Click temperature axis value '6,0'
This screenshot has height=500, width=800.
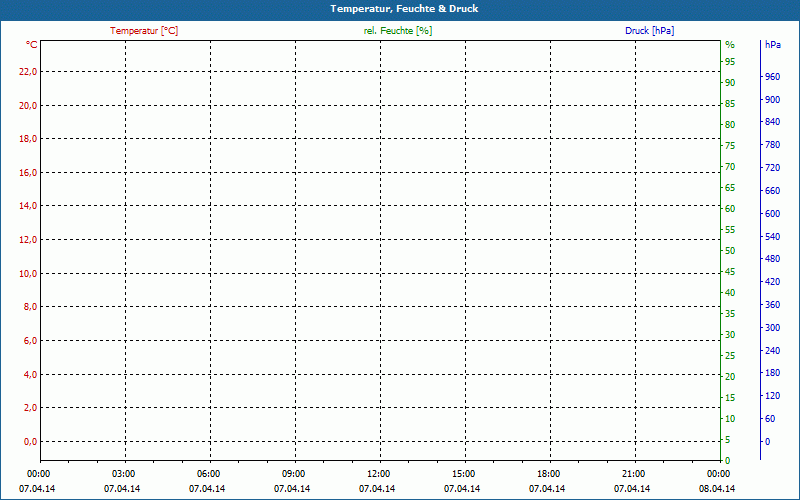pos(30,340)
